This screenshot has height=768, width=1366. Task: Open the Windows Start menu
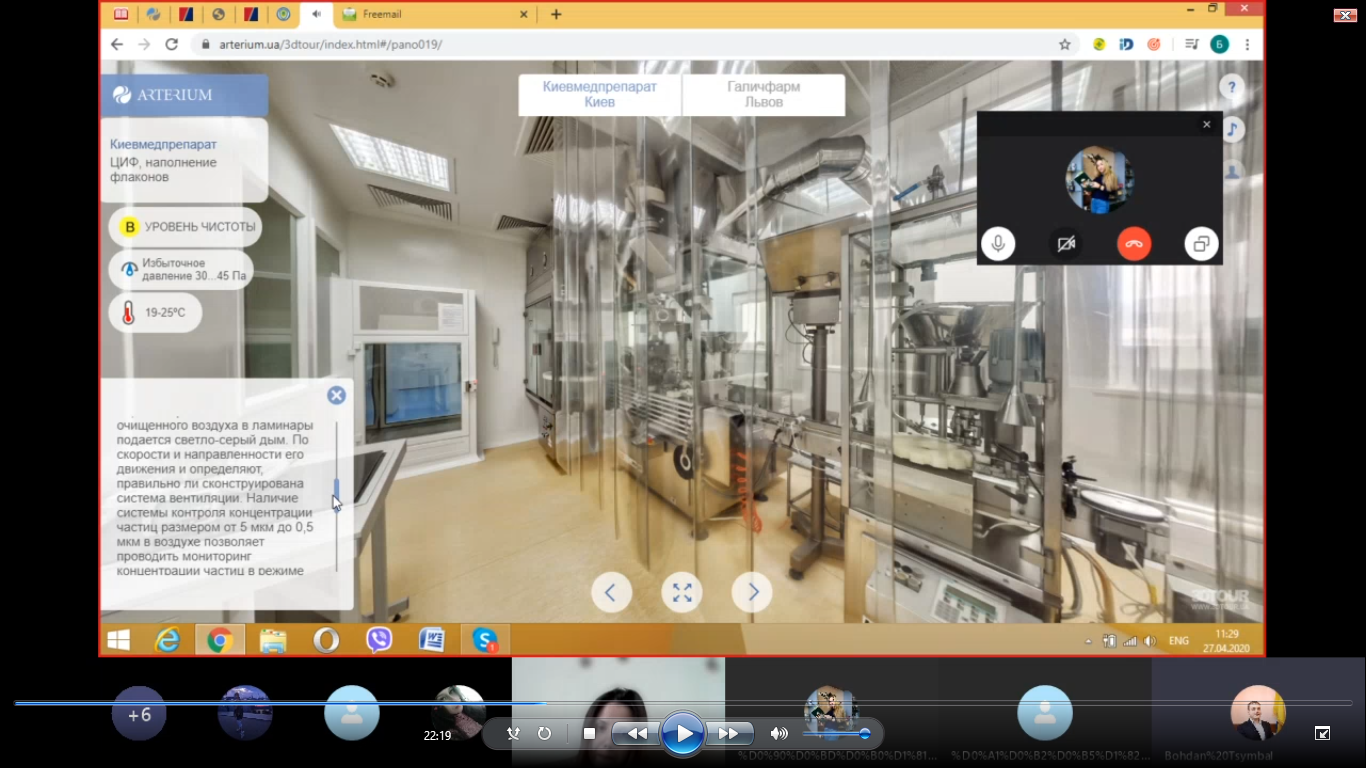pos(119,640)
